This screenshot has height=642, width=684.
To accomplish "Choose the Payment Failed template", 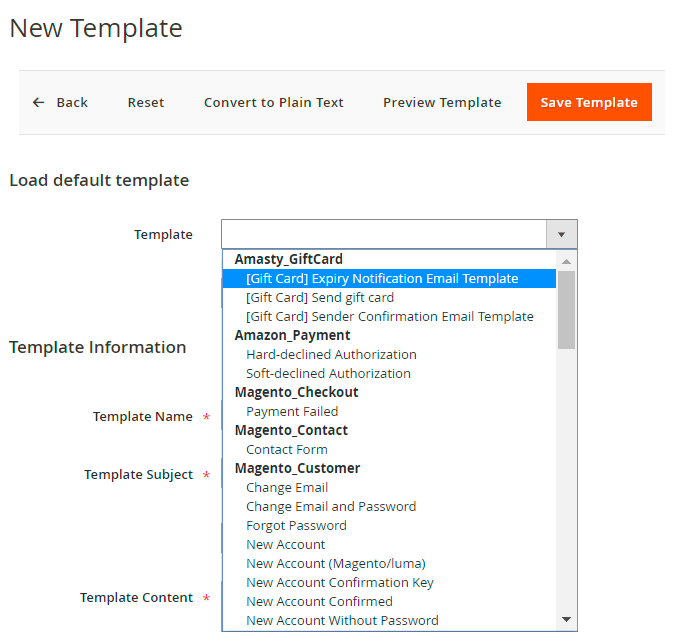I will (292, 411).
